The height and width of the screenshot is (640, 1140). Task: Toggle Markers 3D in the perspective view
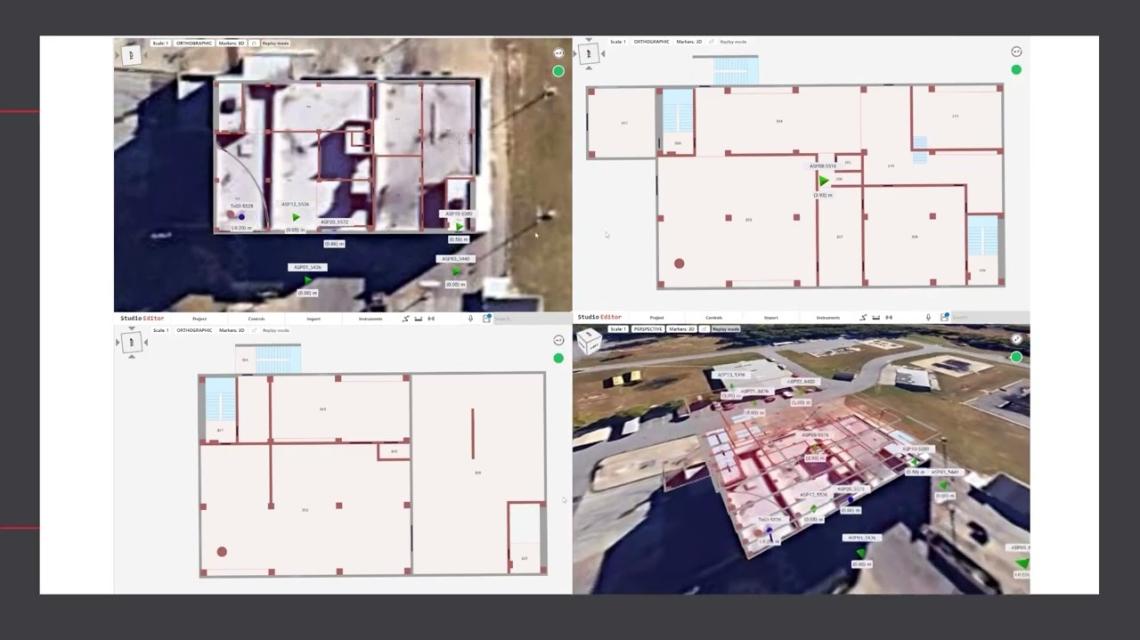click(x=683, y=329)
